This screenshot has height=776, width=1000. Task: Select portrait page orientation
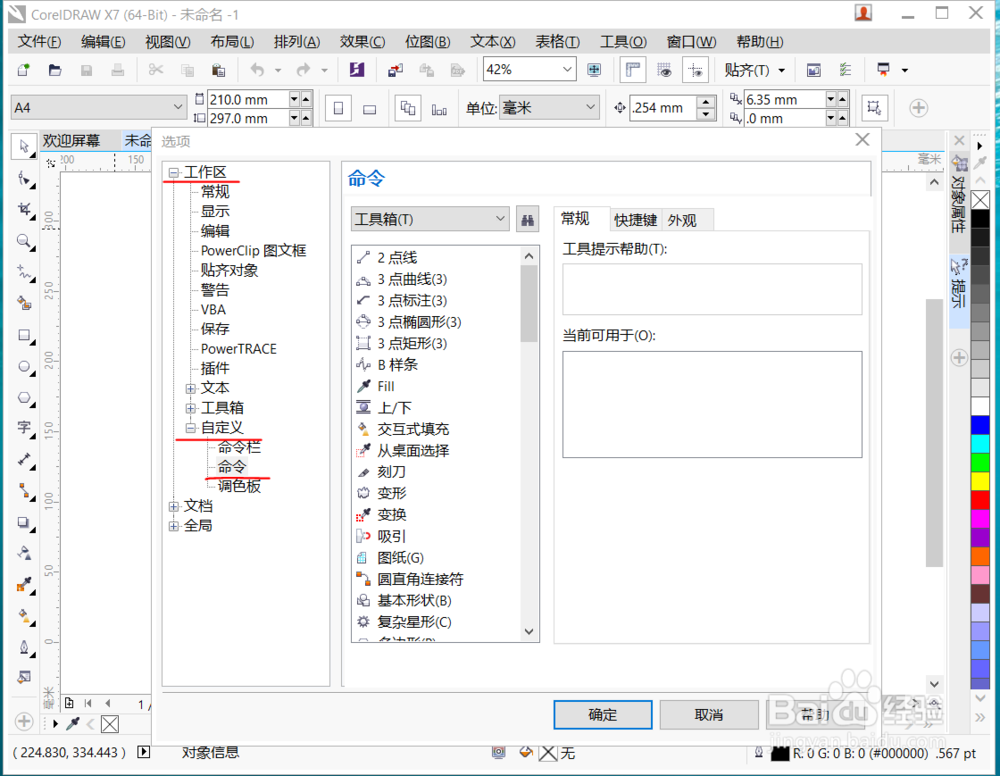click(339, 108)
